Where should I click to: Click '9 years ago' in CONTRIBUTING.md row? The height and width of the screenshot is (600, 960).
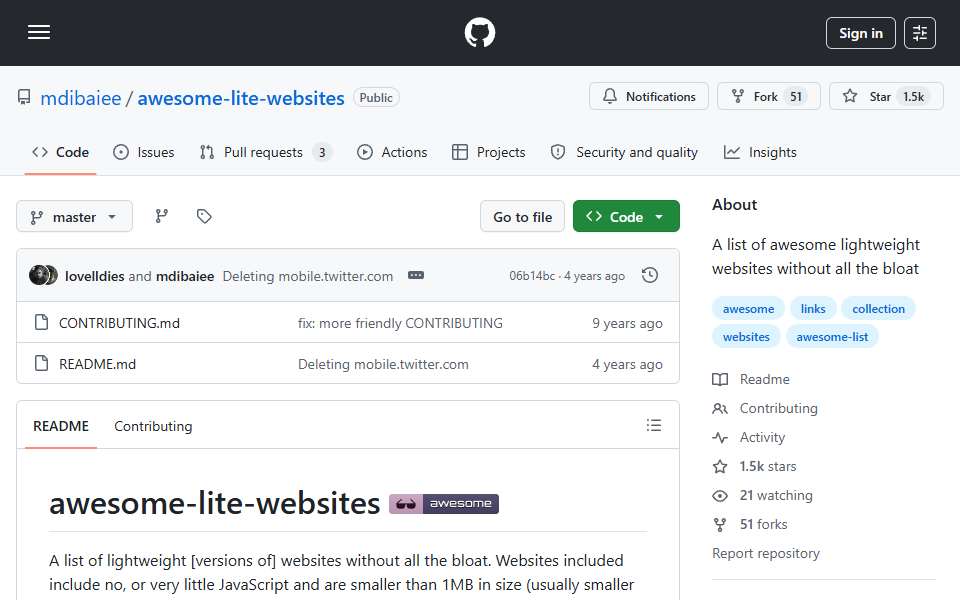point(627,323)
